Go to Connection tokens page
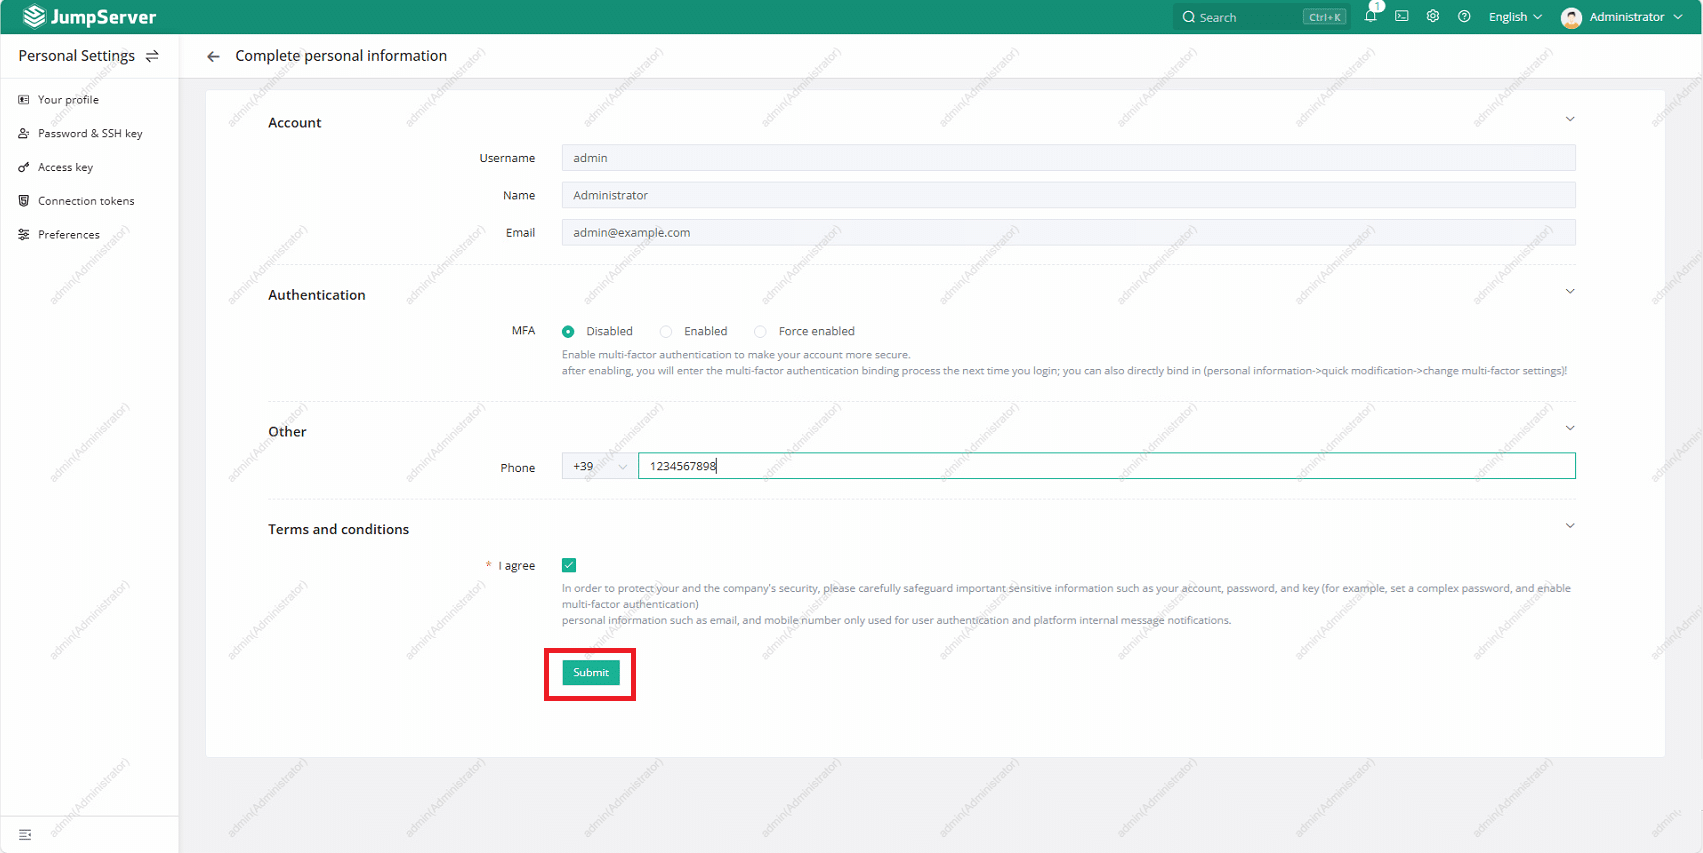This screenshot has height=853, width=1703. tap(86, 201)
